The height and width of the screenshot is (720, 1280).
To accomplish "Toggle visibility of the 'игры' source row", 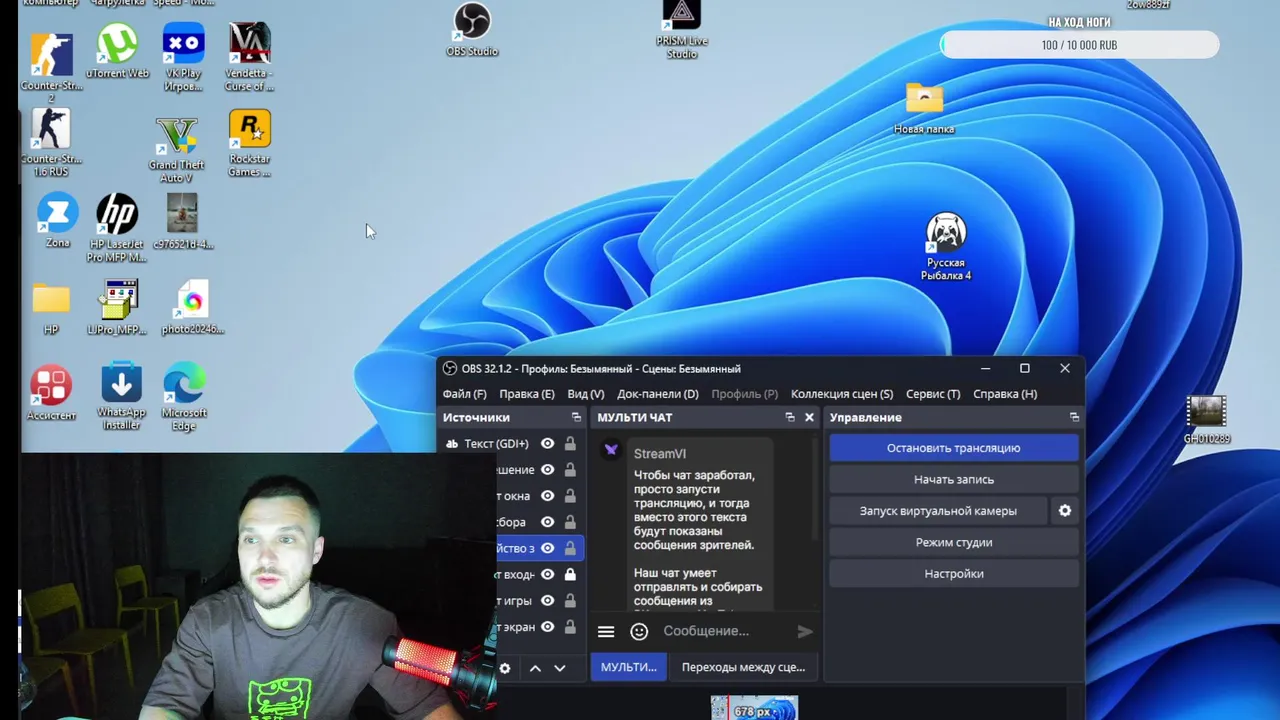I will [x=548, y=601].
